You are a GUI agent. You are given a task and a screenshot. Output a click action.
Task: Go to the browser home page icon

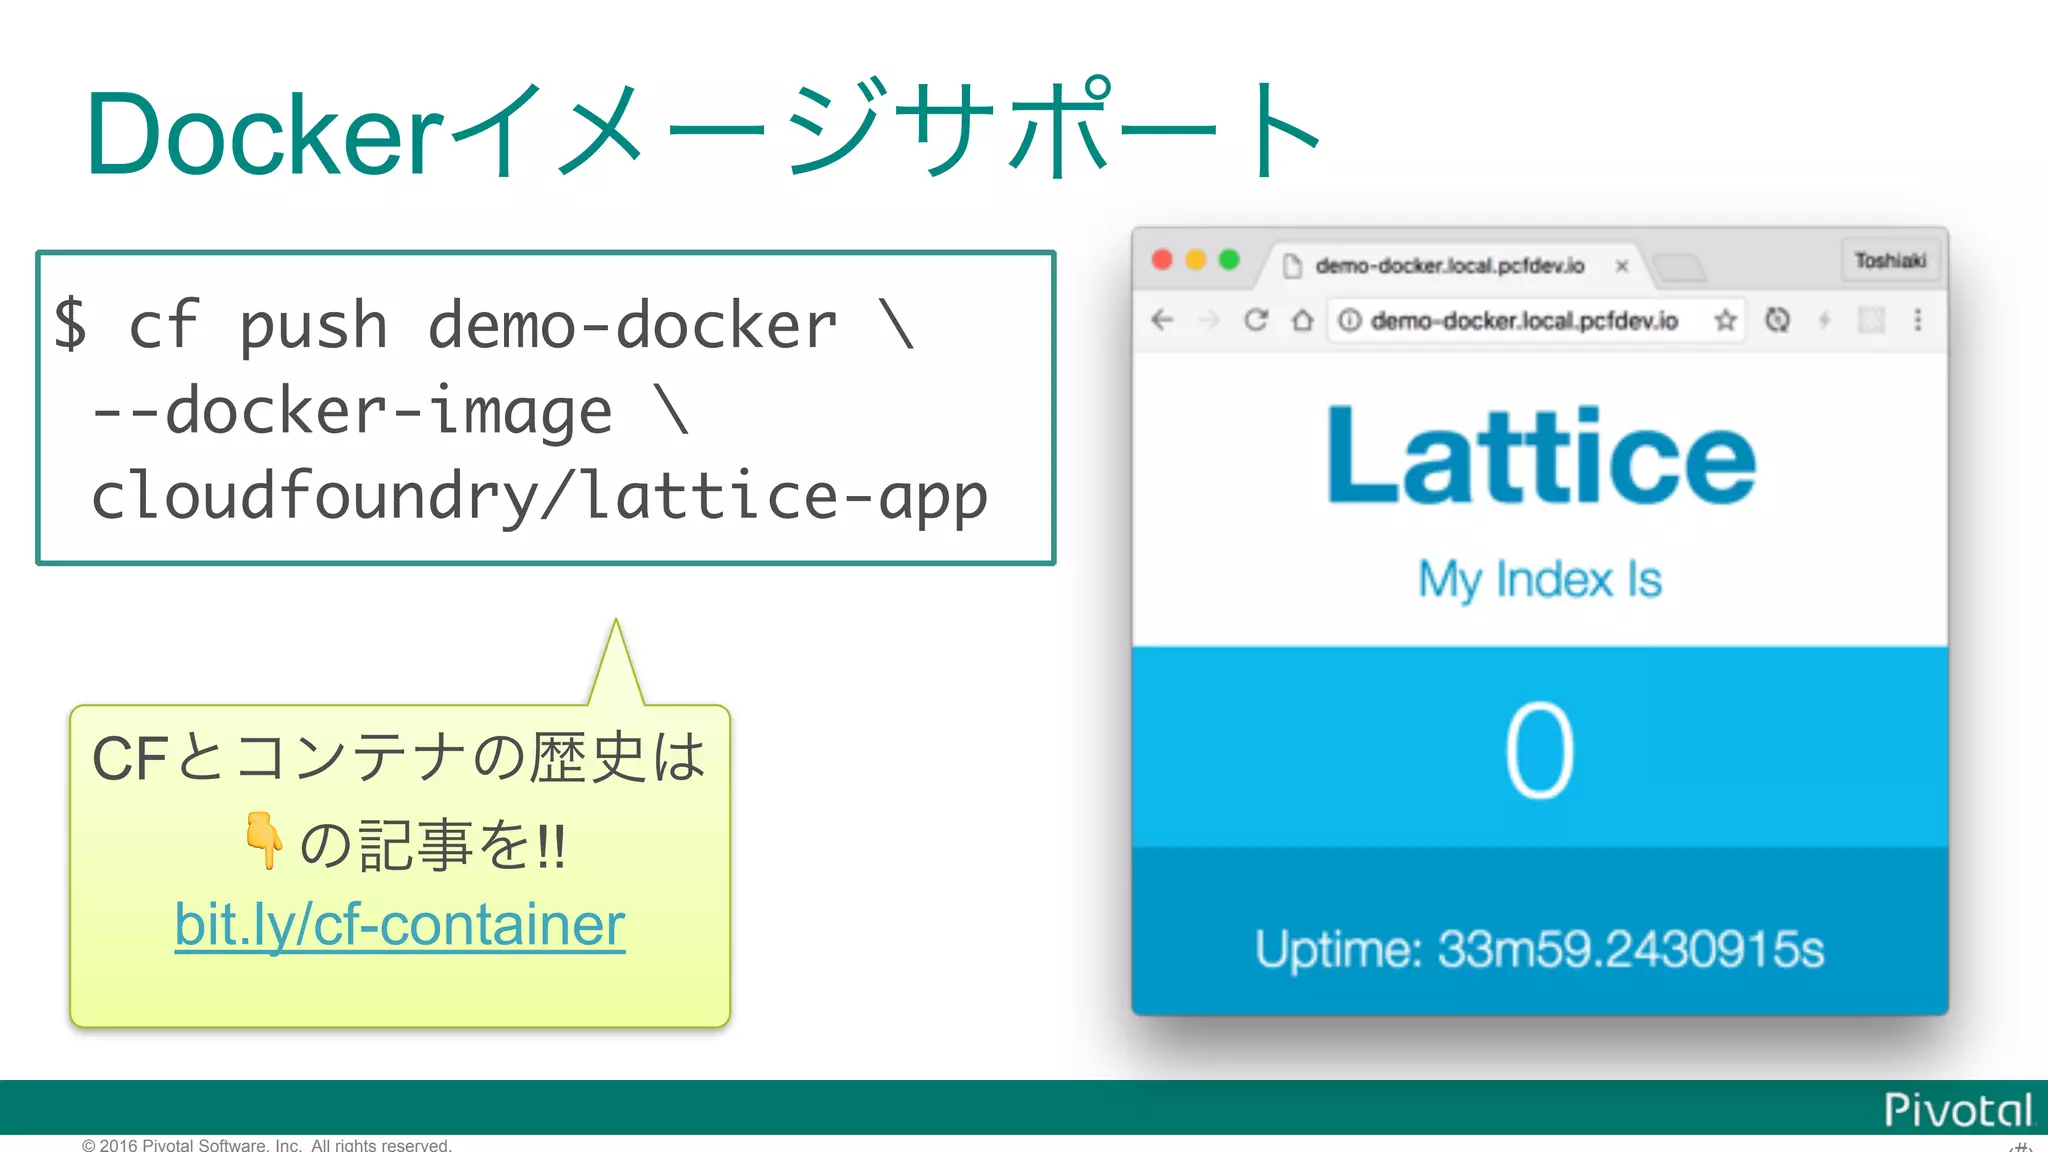(1302, 320)
